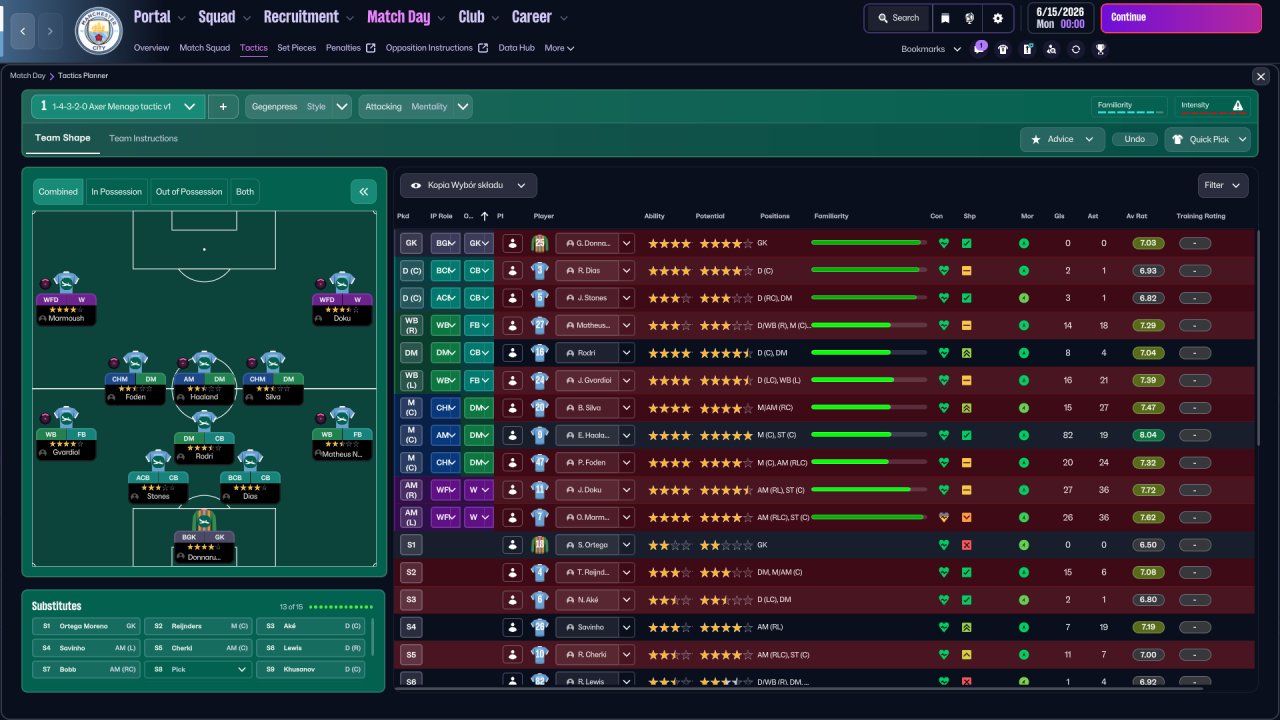The width and height of the screenshot is (1280, 720).
Task: Click Rodri's shirt on the pitch
Action: (x=204, y=422)
